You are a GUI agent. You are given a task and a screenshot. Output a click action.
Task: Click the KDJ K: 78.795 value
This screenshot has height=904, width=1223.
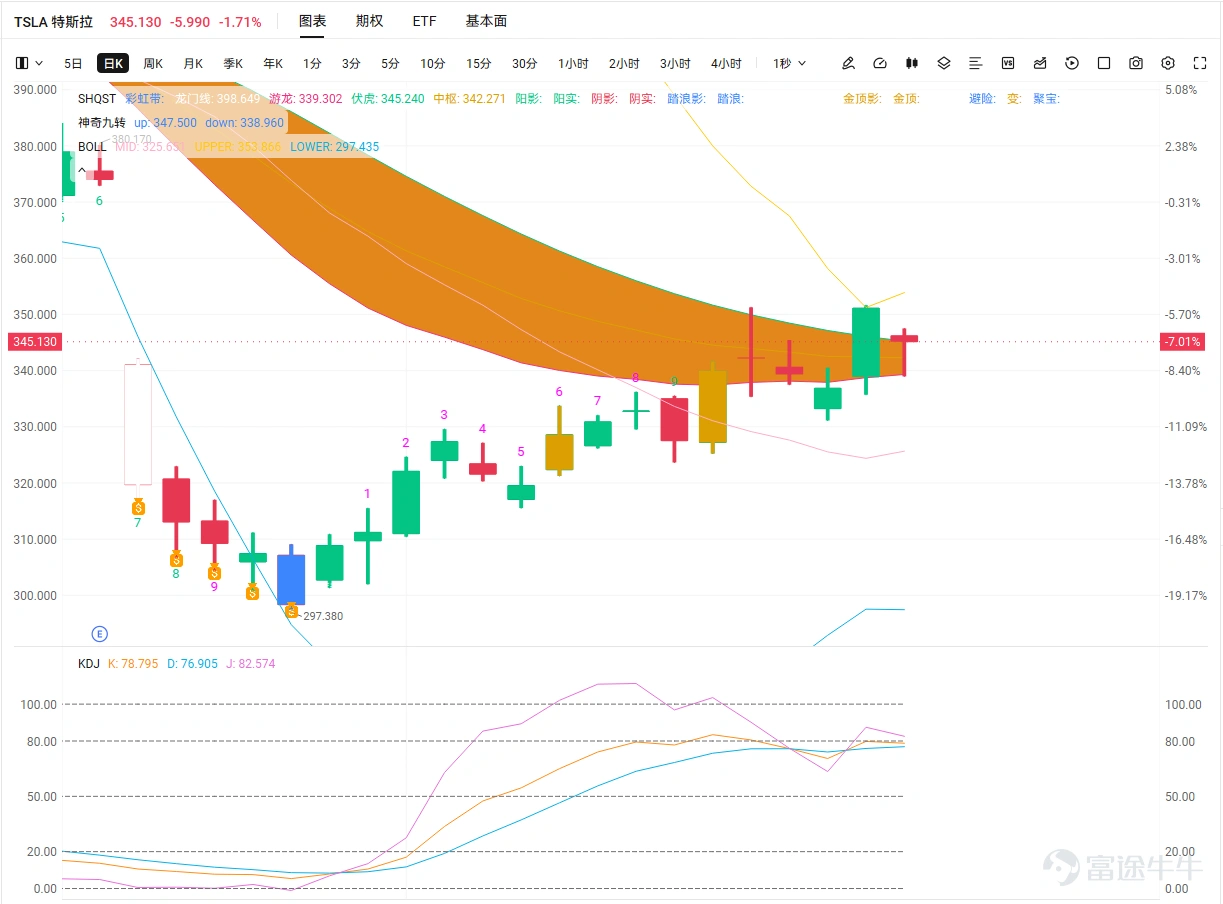(x=132, y=663)
